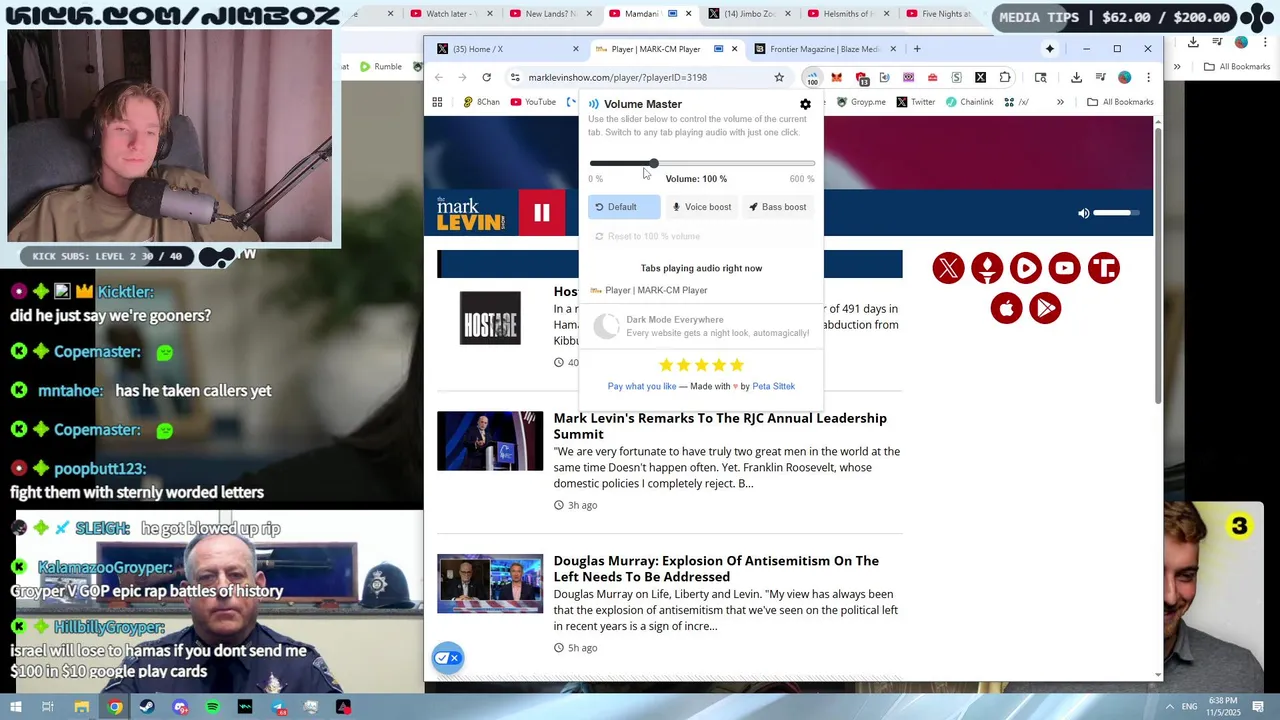Toggle Dark Mode Everywhere switch
This screenshot has height=720, width=1280.
[x=607, y=326]
